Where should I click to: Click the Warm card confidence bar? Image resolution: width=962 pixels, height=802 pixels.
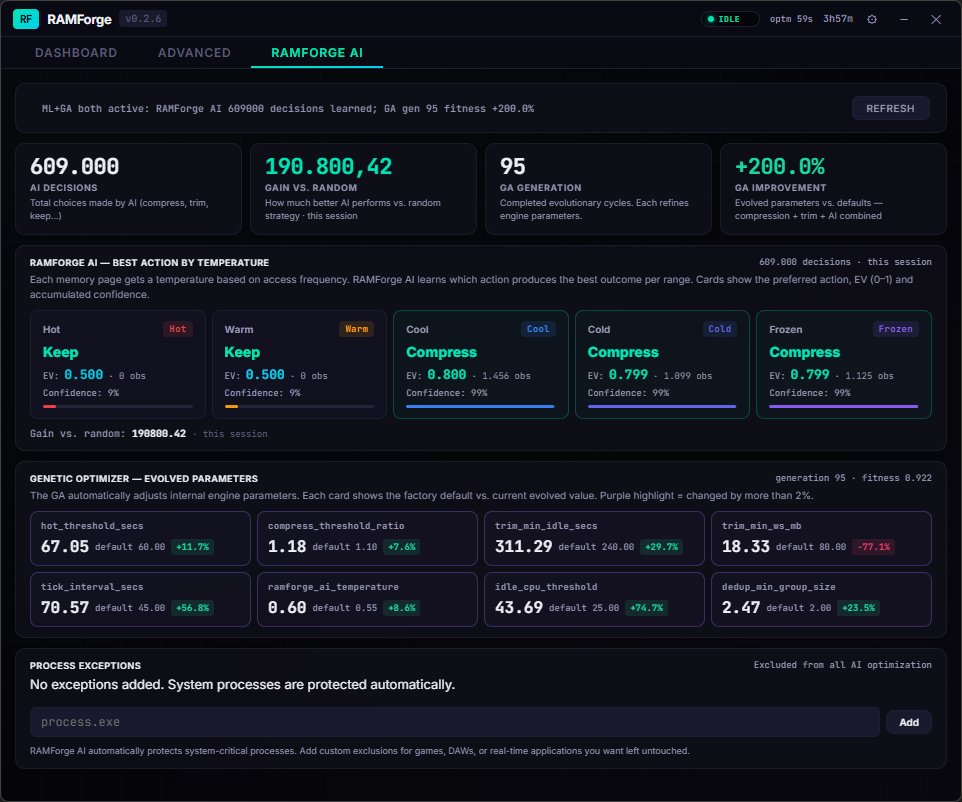pyautogui.click(x=299, y=406)
